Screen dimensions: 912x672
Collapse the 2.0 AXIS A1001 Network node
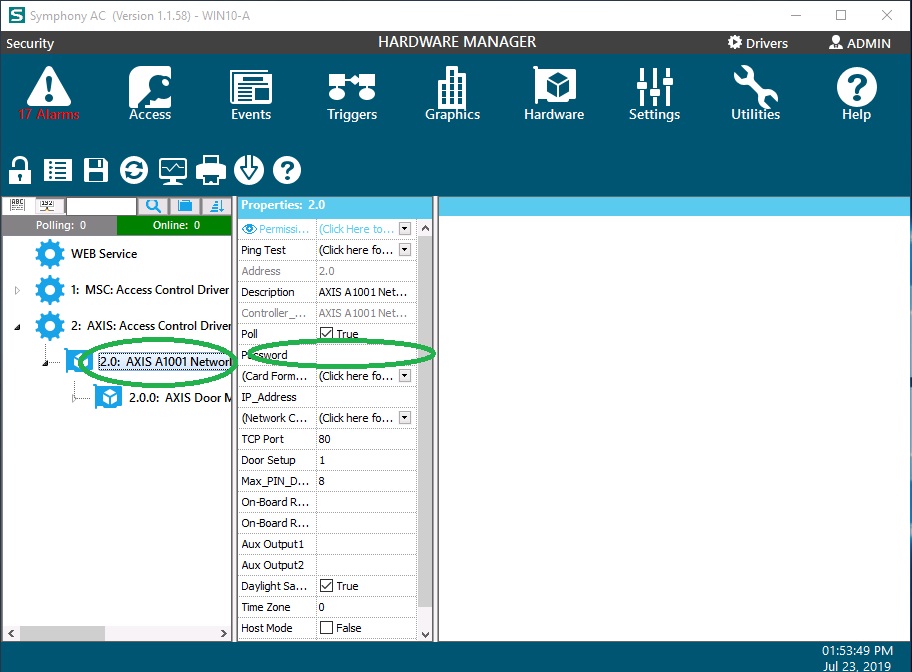point(45,363)
